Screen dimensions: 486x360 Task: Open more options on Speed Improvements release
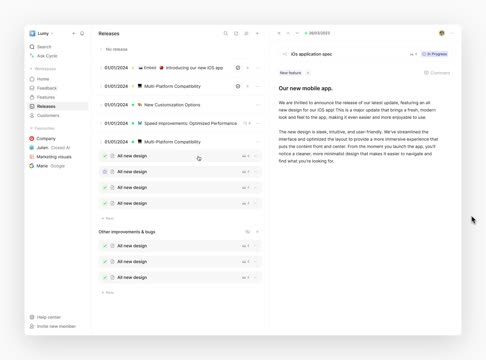pos(257,123)
